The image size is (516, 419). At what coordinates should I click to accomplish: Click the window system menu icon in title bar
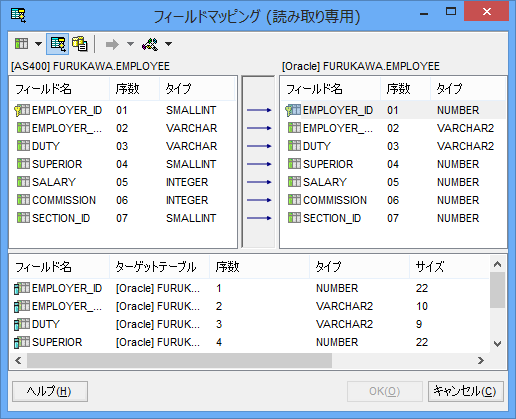click(x=18, y=15)
